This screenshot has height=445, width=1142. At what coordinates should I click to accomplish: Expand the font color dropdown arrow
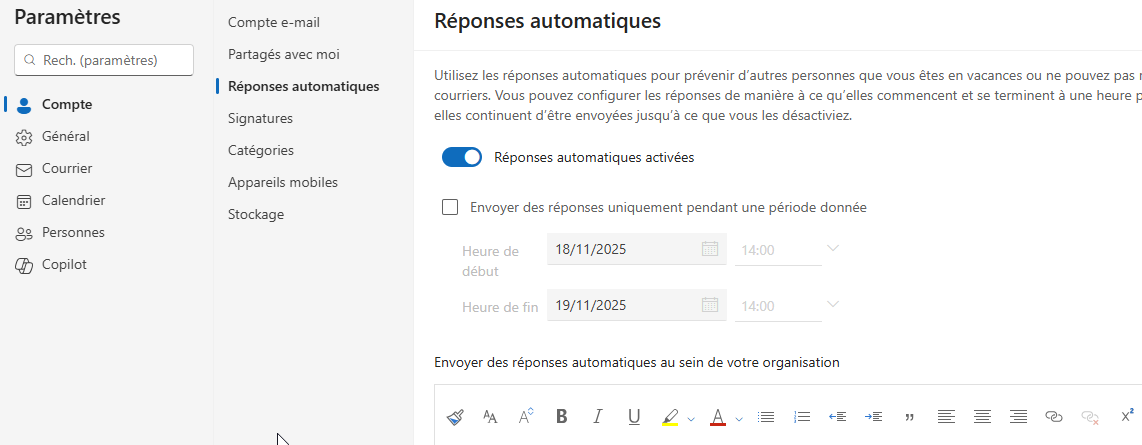coord(738,419)
